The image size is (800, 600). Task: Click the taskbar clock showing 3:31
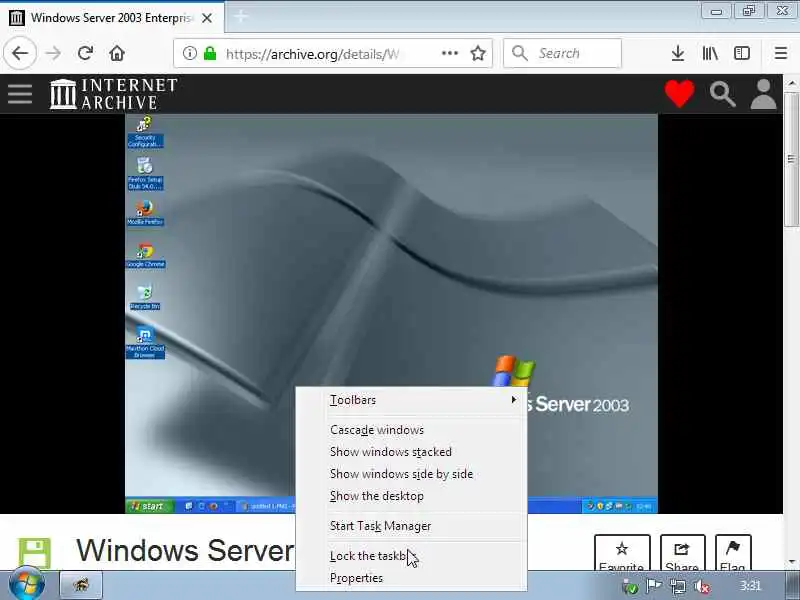(x=750, y=586)
